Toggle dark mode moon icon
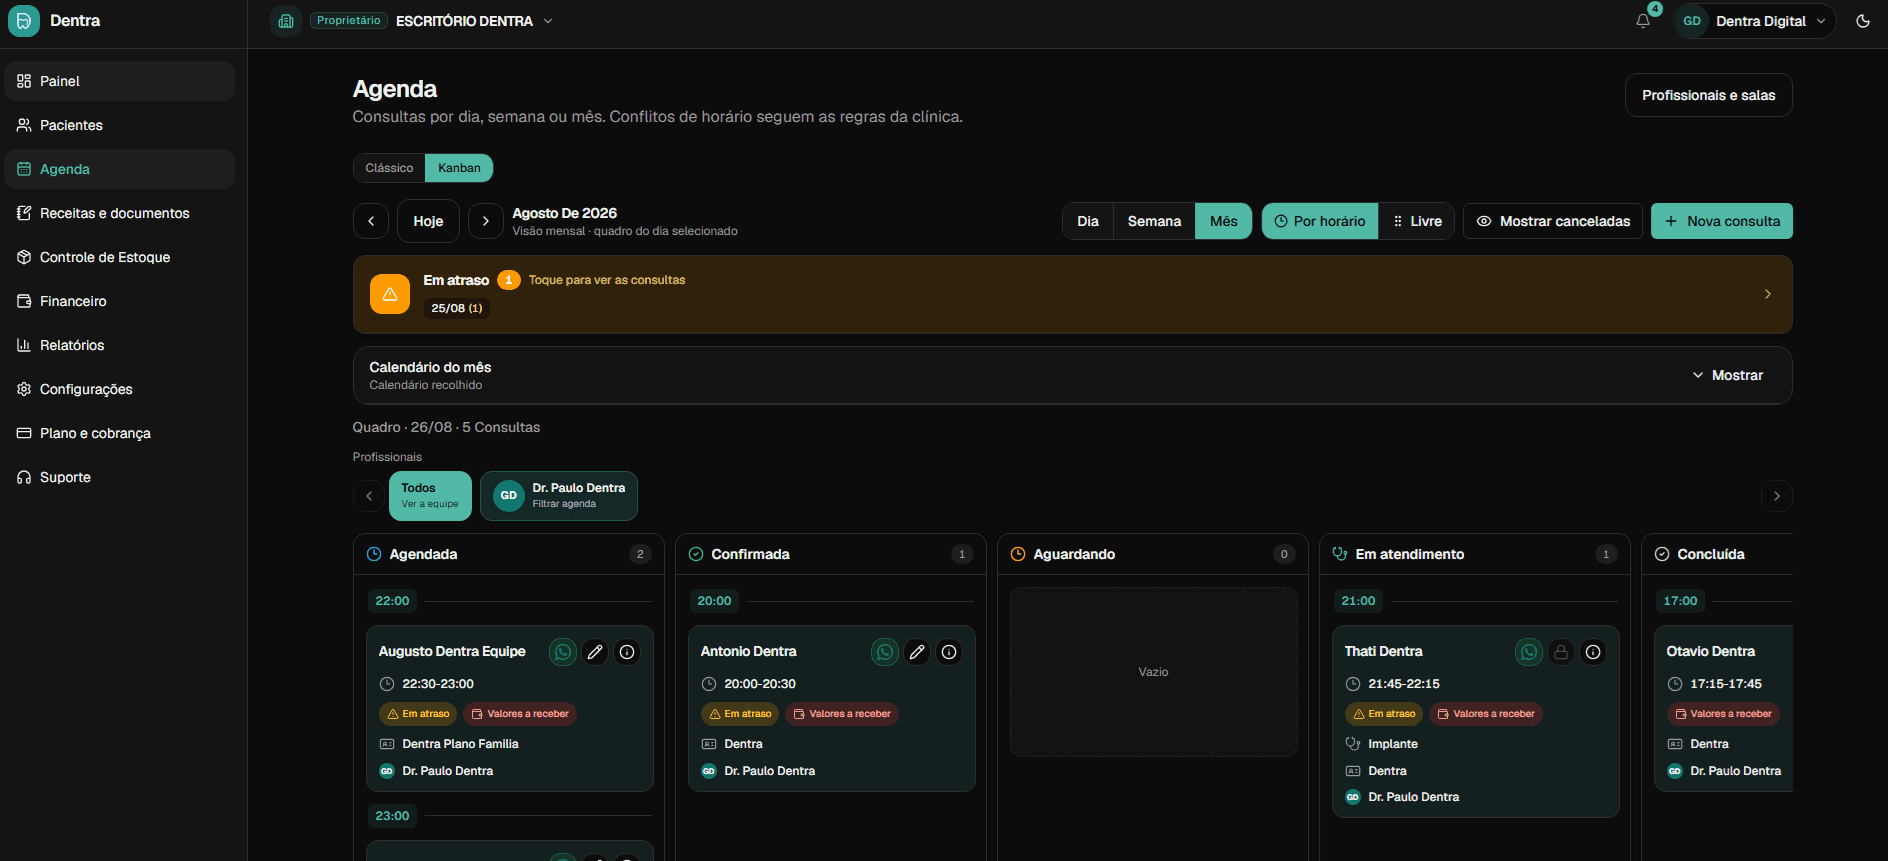 tap(1863, 21)
